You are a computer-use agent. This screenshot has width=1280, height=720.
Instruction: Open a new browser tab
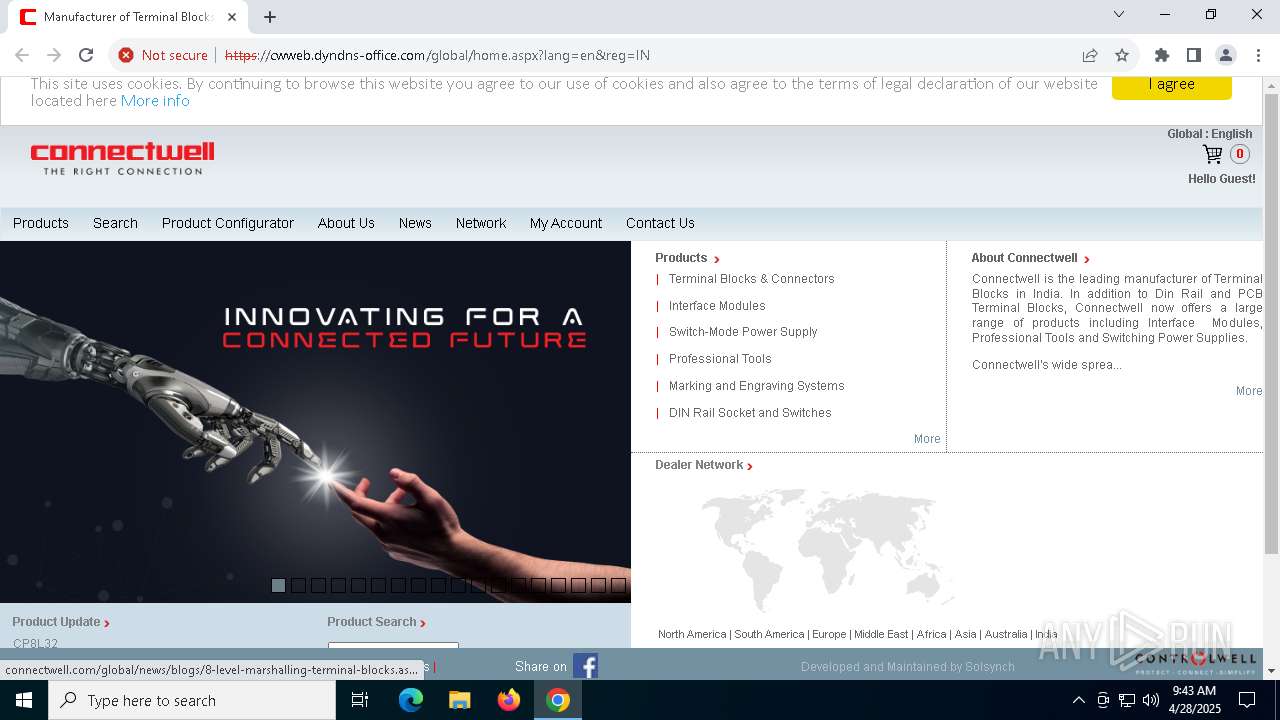[270, 17]
